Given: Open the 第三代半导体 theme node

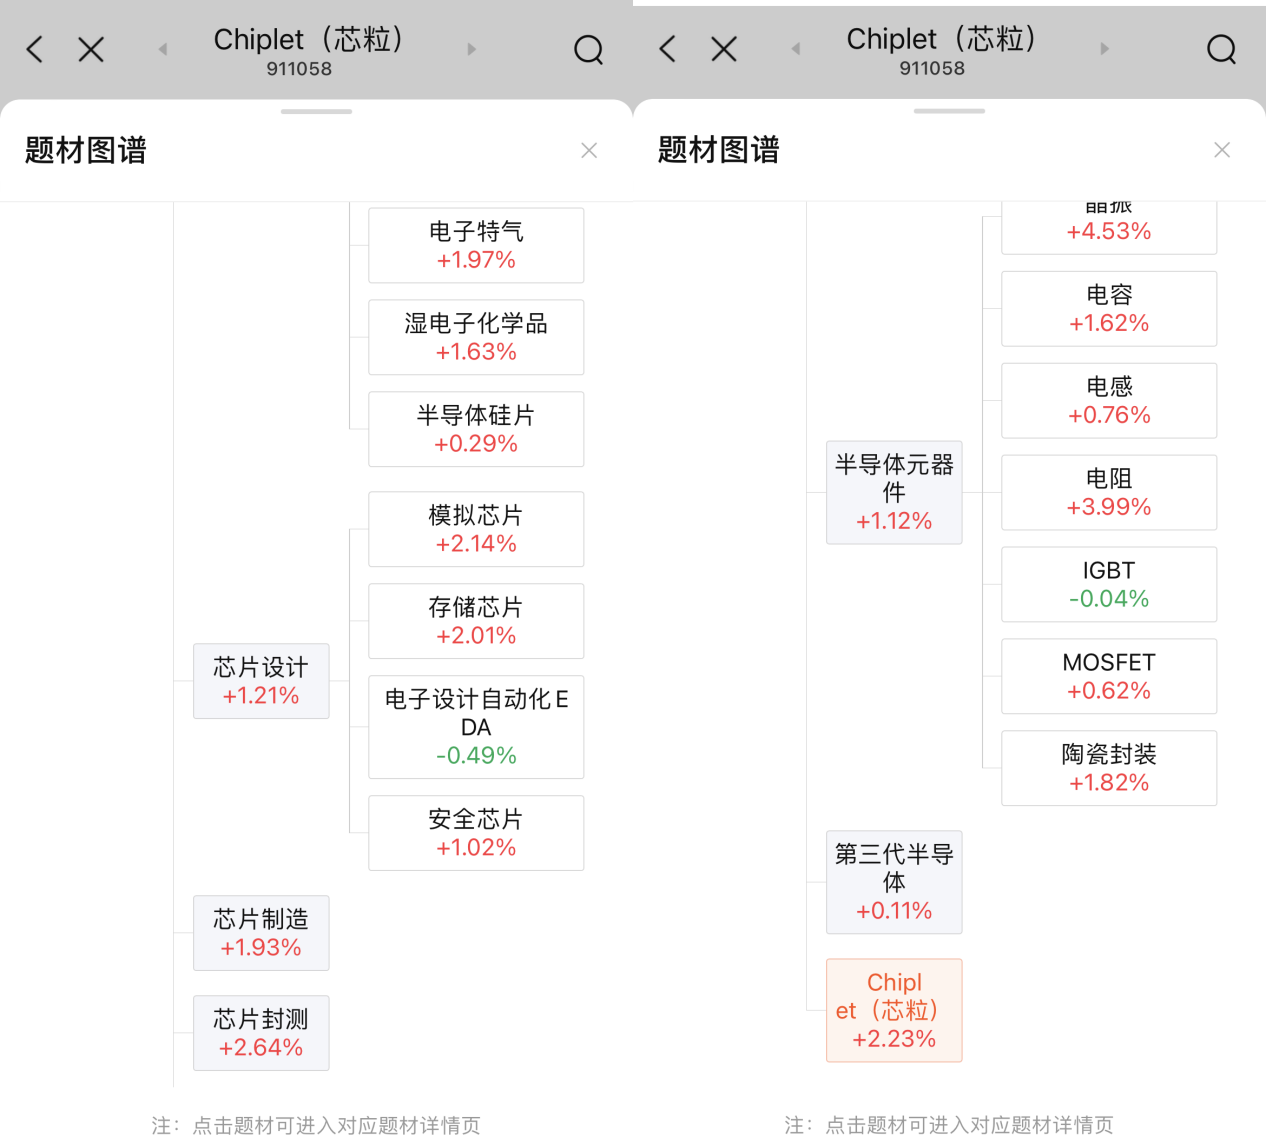Looking at the screenshot, I should pos(894,882).
